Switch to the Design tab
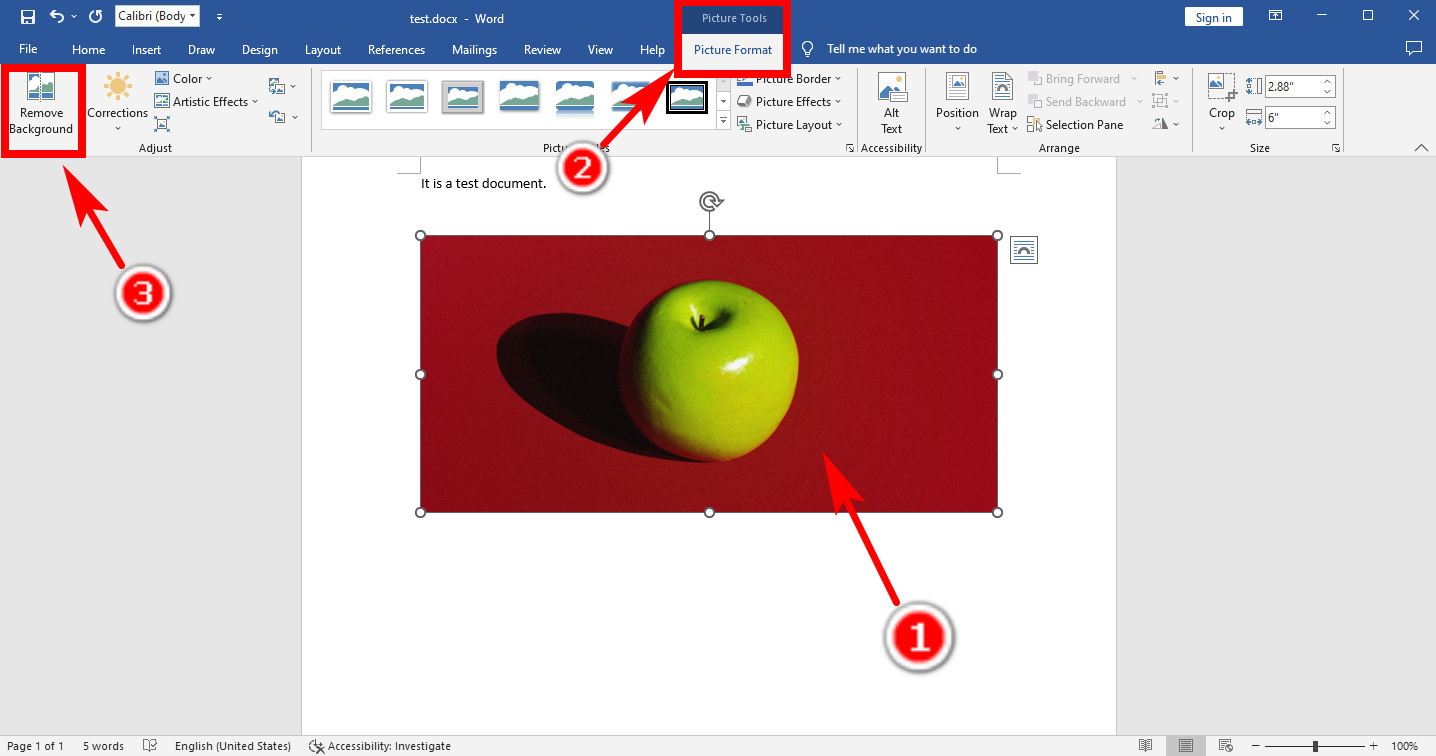Viewport: 1436px width, 756px height. click(x=260, y=49)
